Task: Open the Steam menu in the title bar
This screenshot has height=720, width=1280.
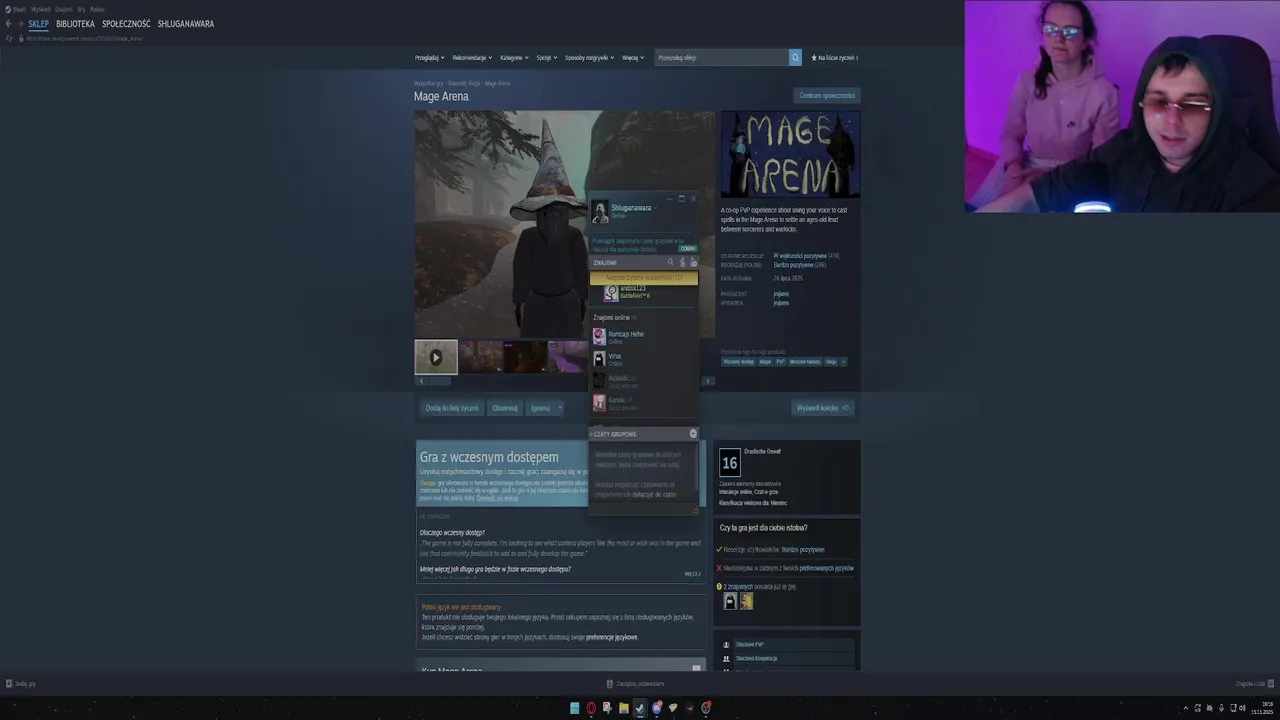Action: 17,9
